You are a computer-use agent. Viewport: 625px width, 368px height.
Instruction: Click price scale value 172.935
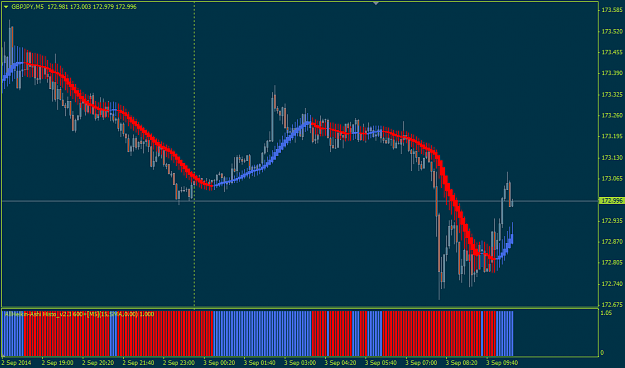(x=612, y=220)
